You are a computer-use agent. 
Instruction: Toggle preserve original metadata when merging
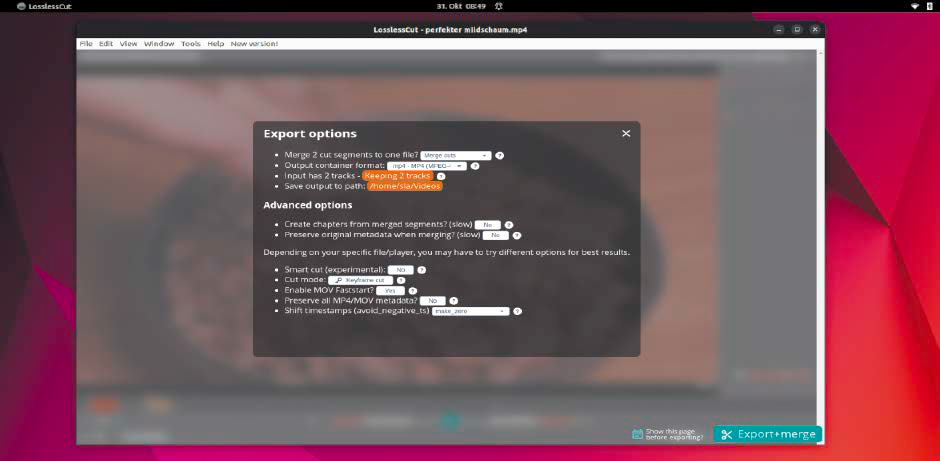(x=496, y=236)
